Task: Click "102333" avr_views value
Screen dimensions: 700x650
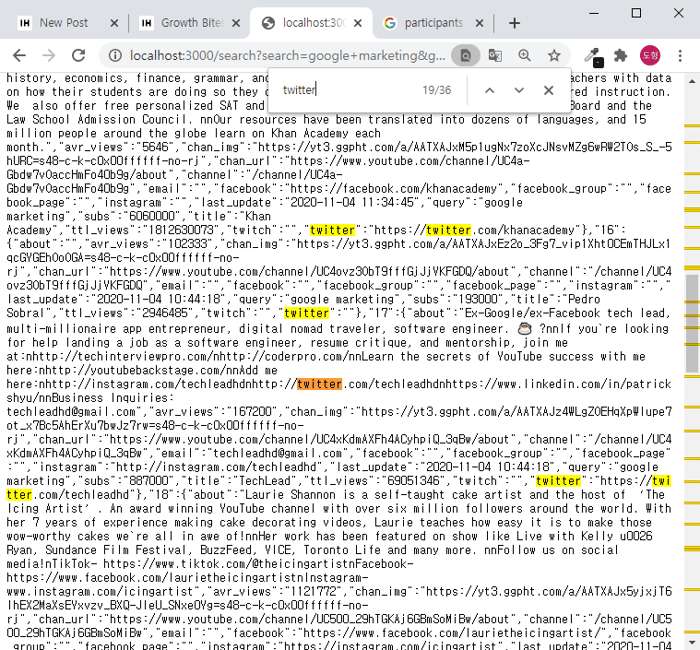Action: (x=187, y=244)
